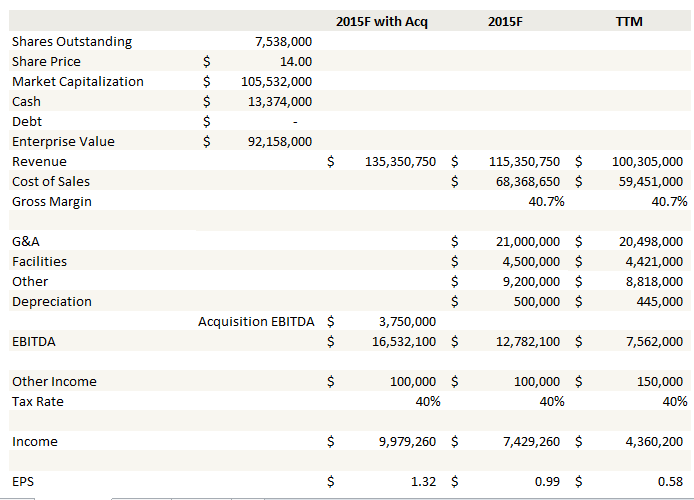
Task: Select the TTM column header
Action: pos(630,21)
